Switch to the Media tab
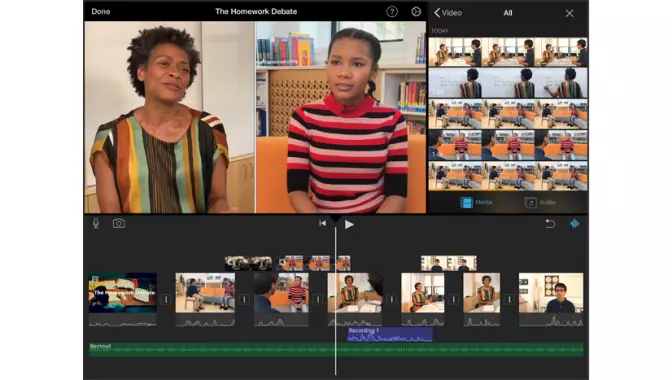Image resolution: width=672 pixels, height=380 pixels. [476, 202]
